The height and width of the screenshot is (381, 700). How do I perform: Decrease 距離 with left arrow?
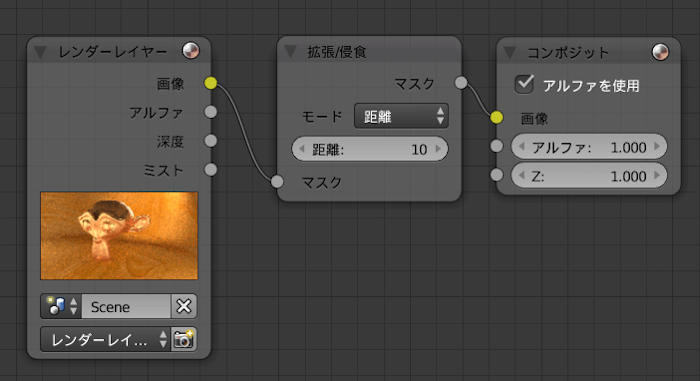(301, 149)
